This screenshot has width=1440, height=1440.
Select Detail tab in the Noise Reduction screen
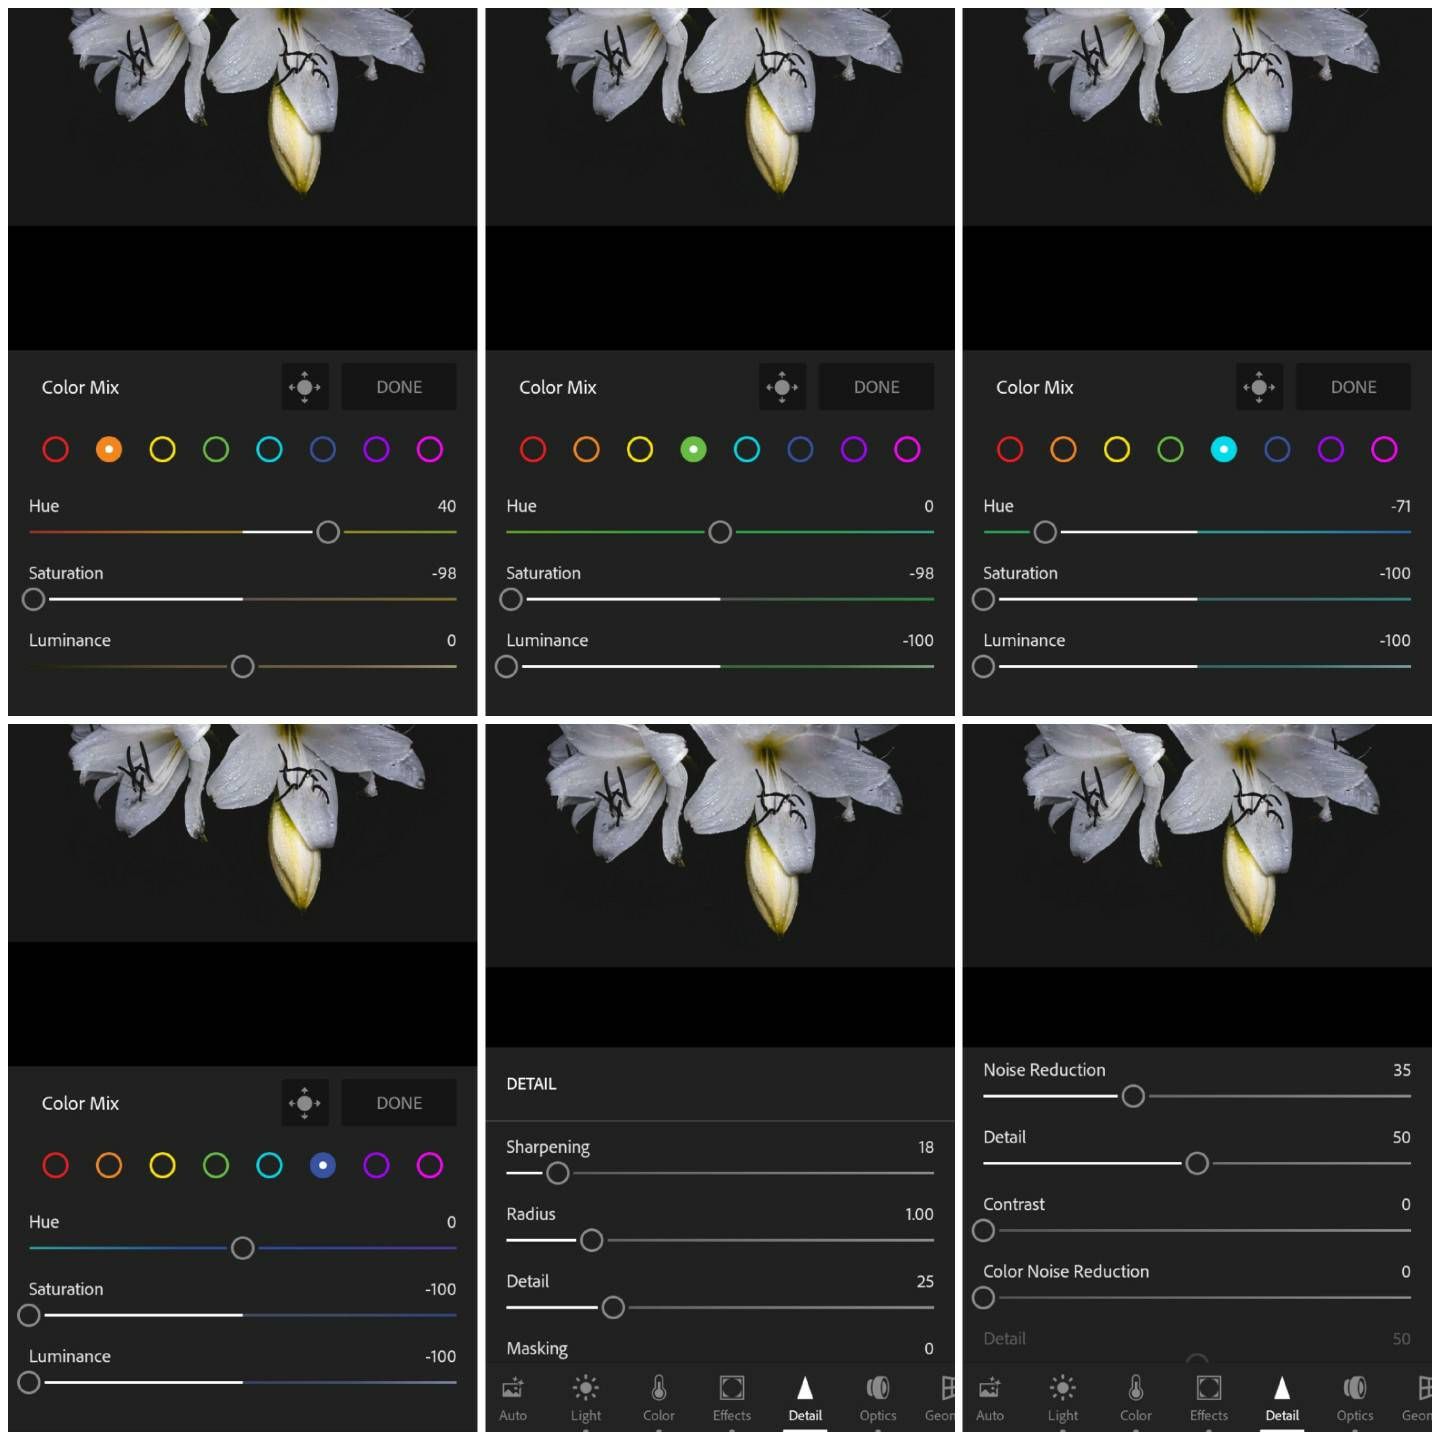tap(1282, 1397)
